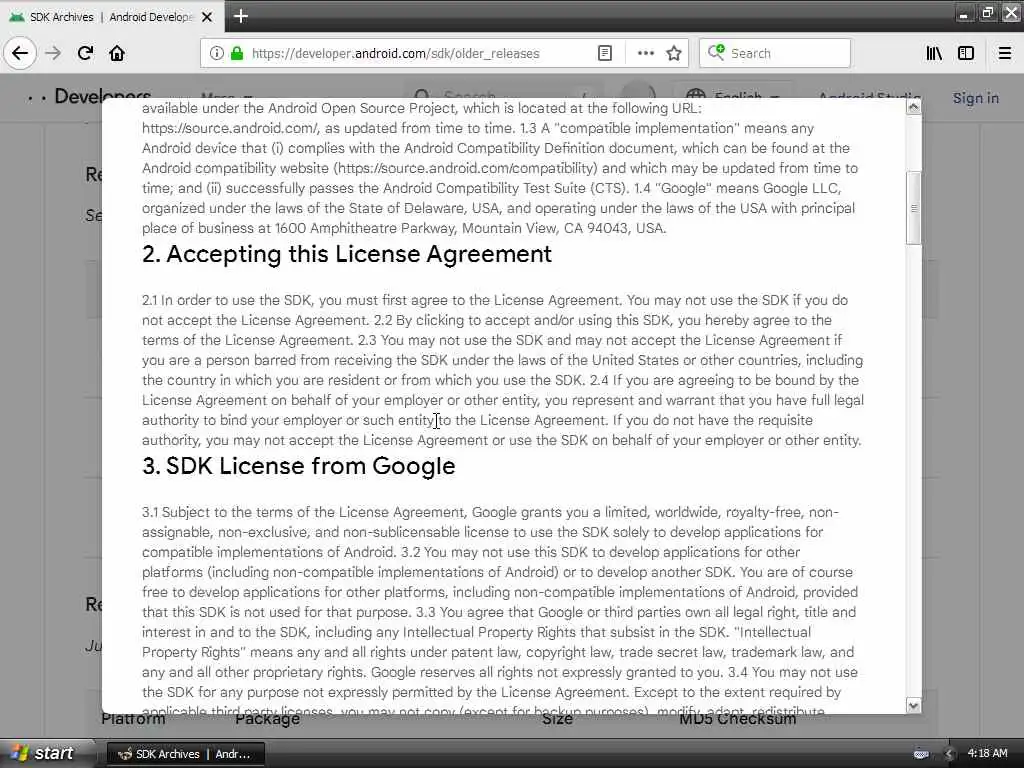This screenshot has width=1024, height=768.
Task: Click the search engine magnifier icon
Action: coord(716,52)
